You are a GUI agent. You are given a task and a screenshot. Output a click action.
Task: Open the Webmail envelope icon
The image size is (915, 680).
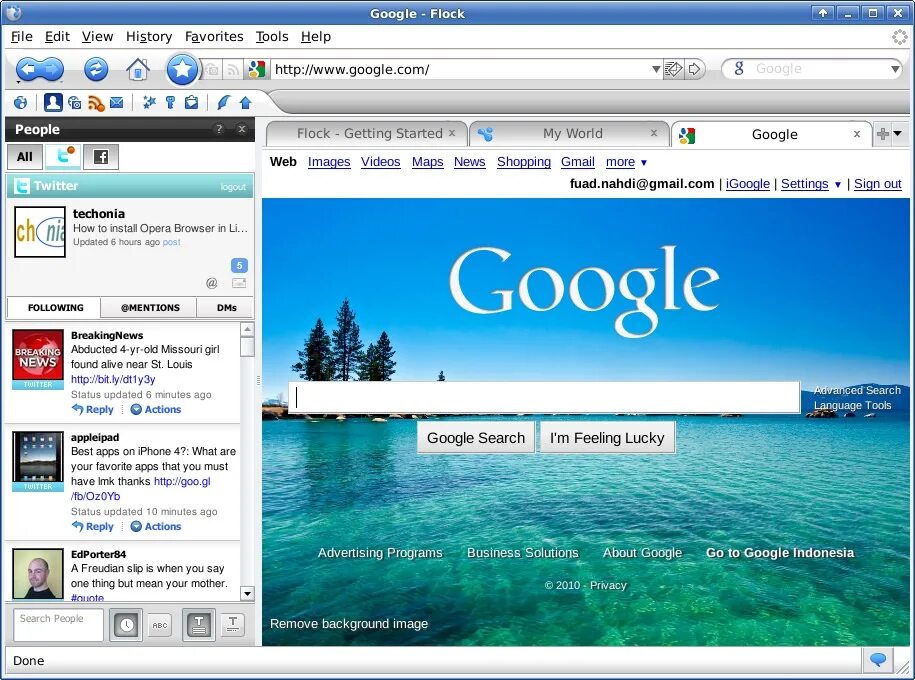click(x=117, y=103)
